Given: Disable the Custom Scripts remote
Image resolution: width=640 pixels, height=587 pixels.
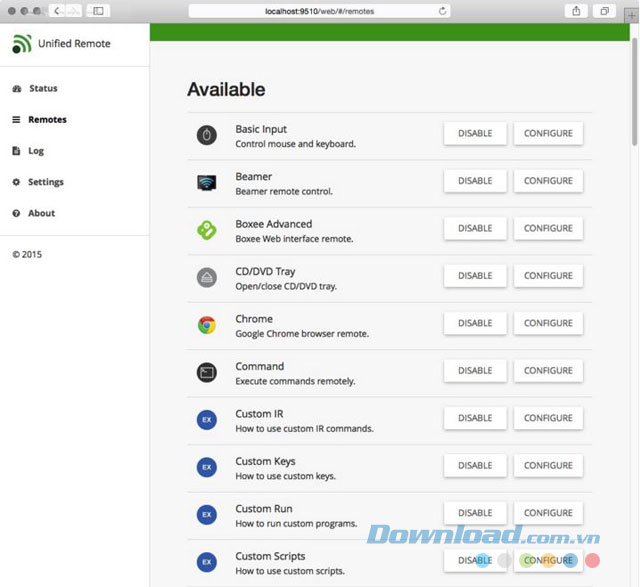Looking at the screenshot, I should 475,560.
